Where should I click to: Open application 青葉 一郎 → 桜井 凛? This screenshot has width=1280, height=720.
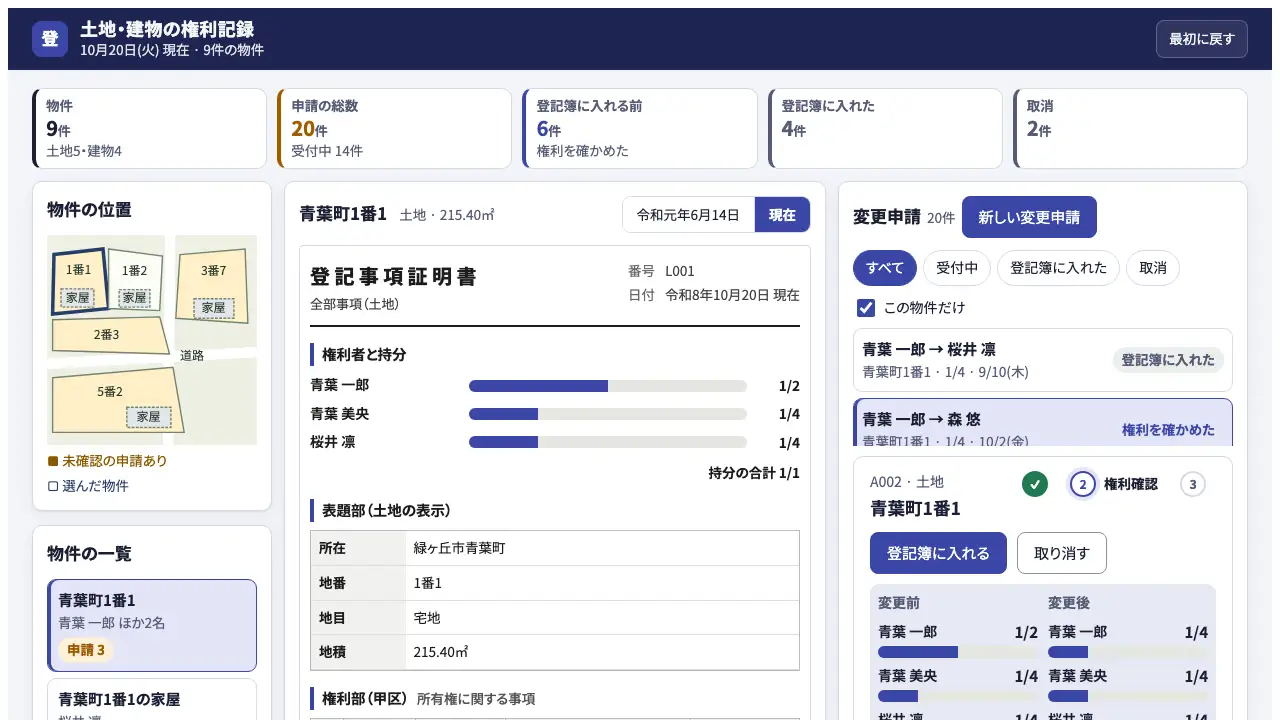1042,360
